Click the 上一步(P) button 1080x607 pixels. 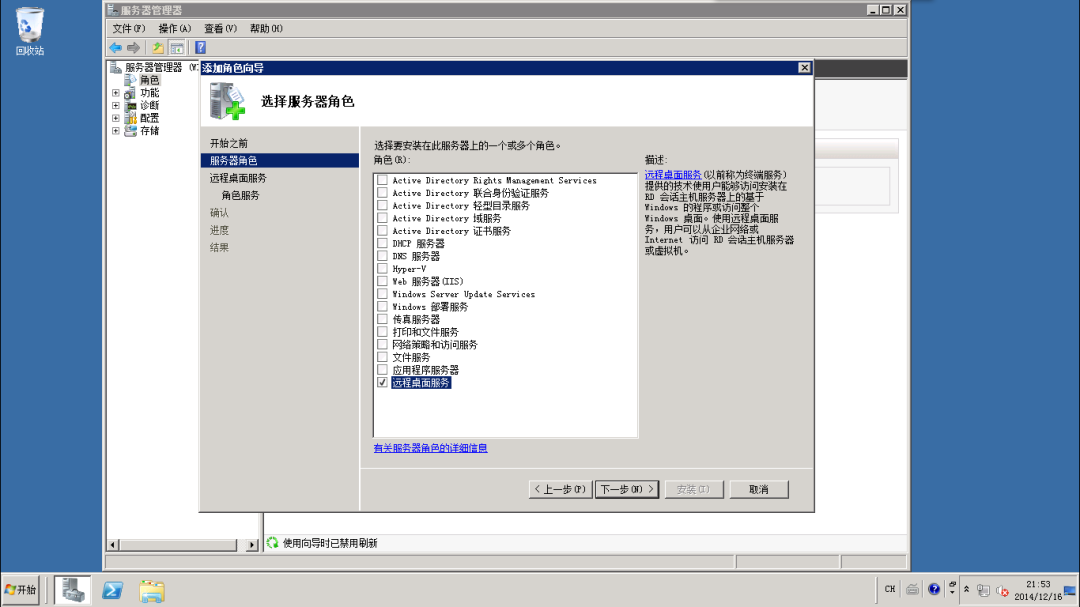[x=560, y=489]
